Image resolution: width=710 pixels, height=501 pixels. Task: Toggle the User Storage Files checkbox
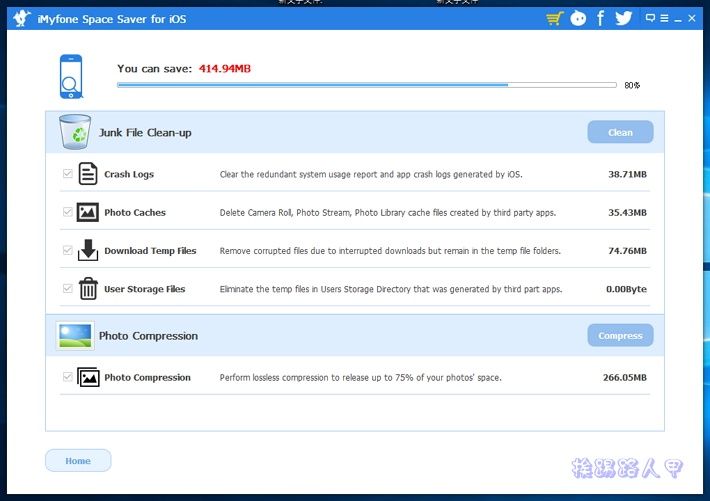pyautogui.click(x=68, y=289)
